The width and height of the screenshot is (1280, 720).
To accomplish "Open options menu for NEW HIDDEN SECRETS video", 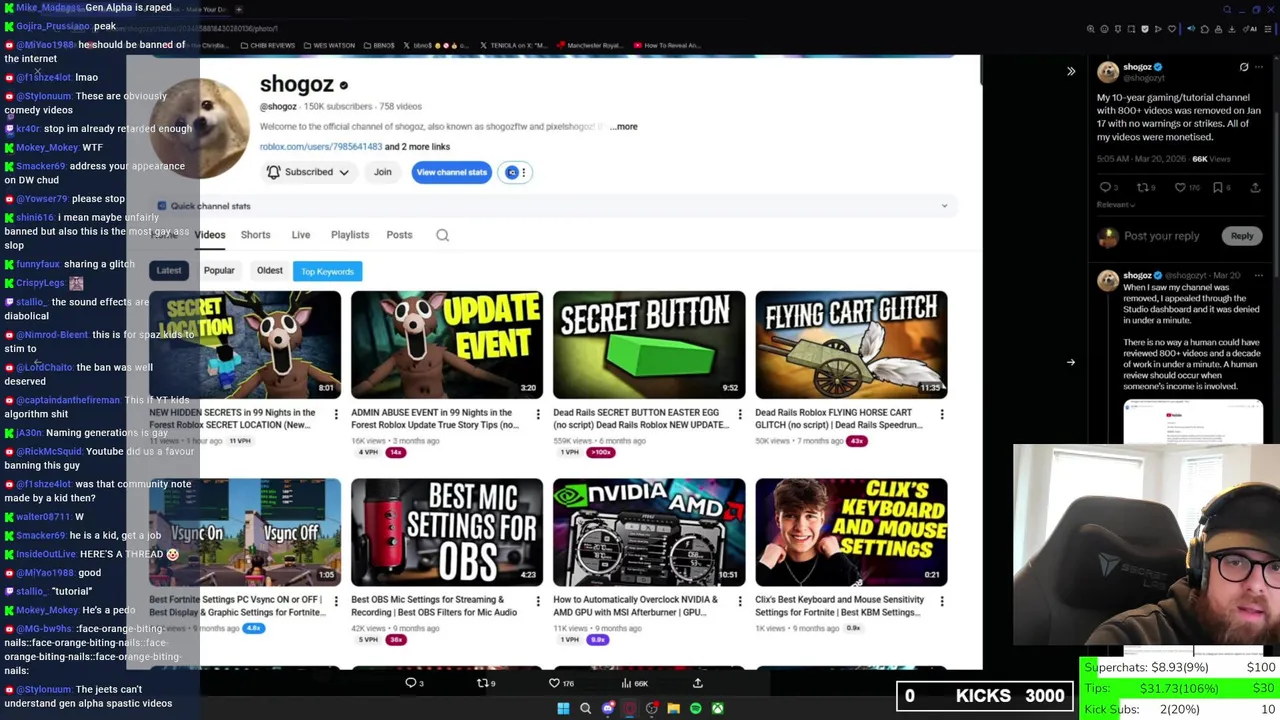I will pos(336,414).
